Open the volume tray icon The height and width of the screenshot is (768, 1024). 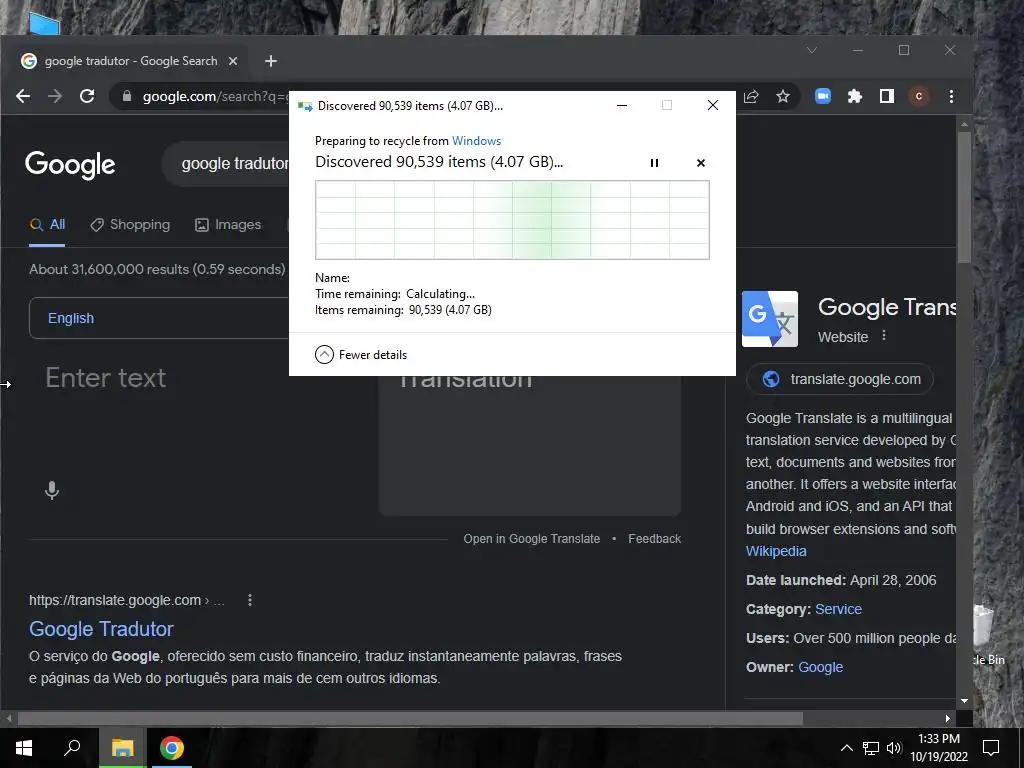894,748
